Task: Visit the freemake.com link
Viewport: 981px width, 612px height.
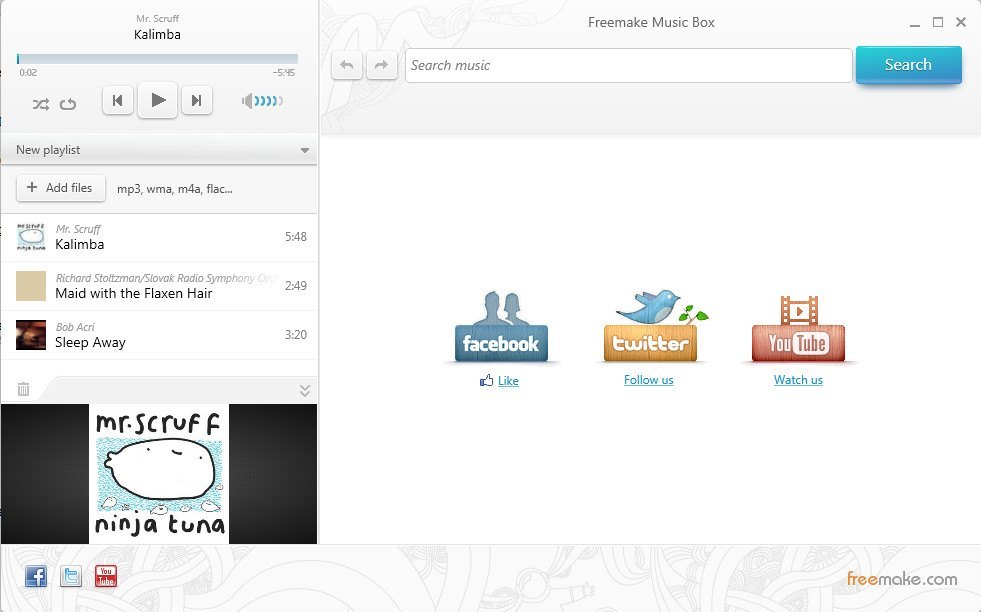Action: (x=902, y=579)
